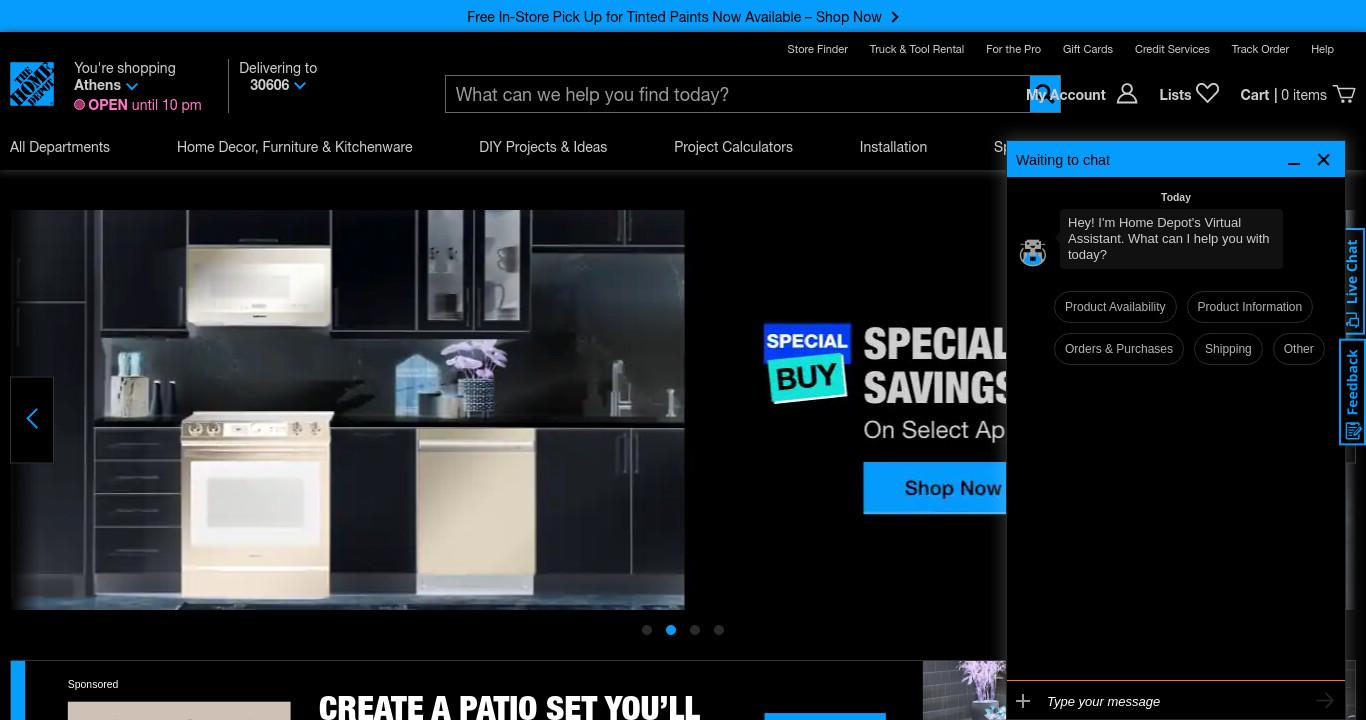Click the search input field
Viewport: 1366px width, 720px height.
[x=737, y=94]
